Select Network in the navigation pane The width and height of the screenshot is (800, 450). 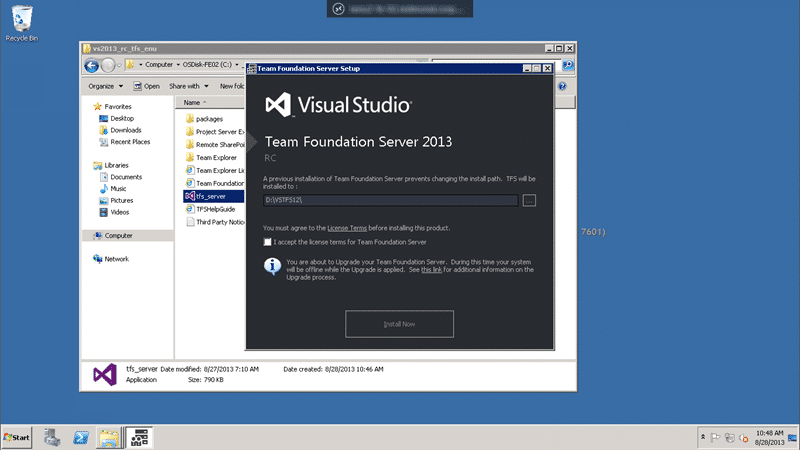pyautogui.click(x=111, y=259)
